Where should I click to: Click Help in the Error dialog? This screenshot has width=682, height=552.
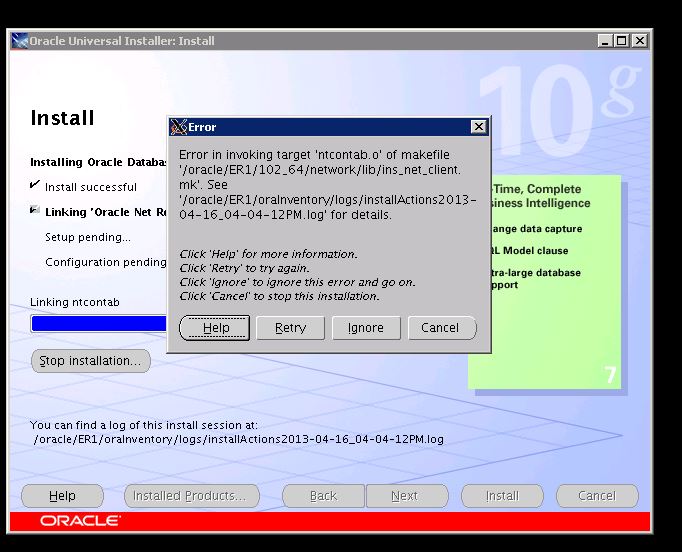pyautogui.click(x=214, y=328)
